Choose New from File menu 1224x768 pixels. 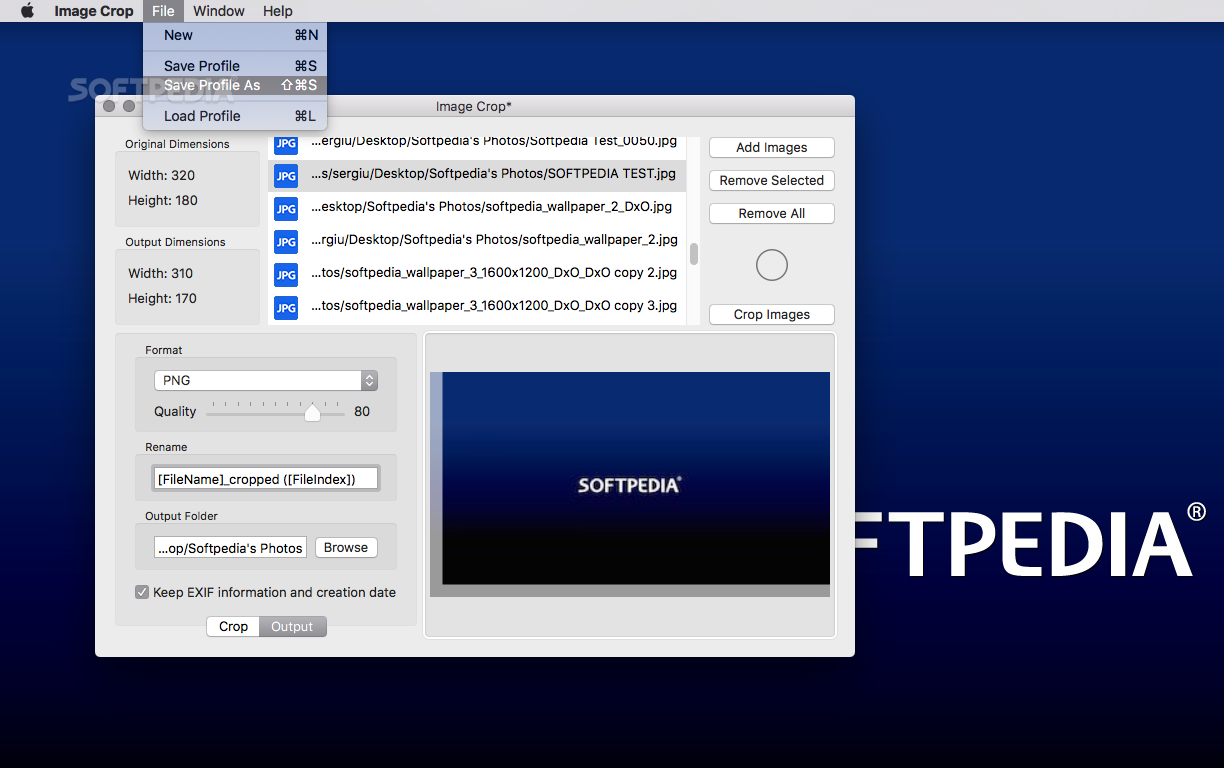tap(235, 35)
